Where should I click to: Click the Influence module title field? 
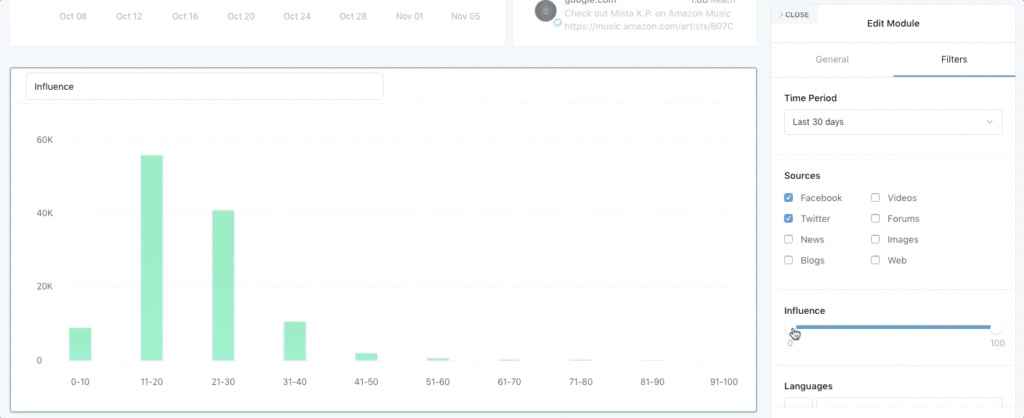tap(204, 86)
